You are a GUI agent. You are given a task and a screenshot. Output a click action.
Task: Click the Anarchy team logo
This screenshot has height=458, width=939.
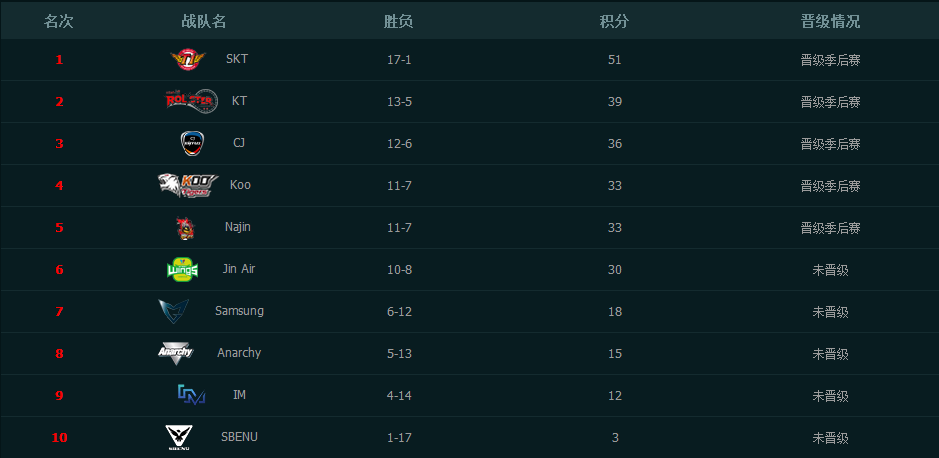tap(176, 353)
